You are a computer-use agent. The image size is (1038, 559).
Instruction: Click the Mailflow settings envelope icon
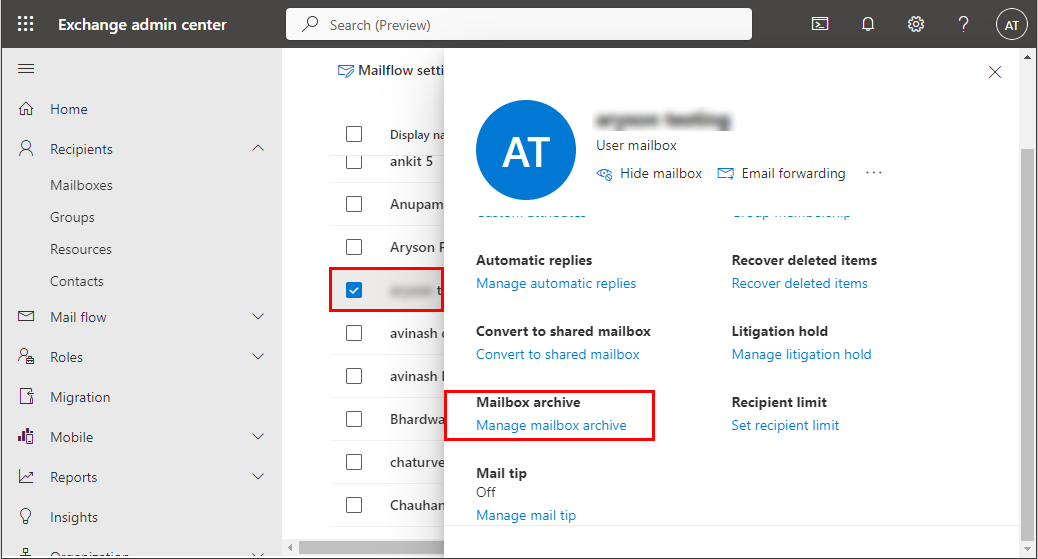(346, 71)
